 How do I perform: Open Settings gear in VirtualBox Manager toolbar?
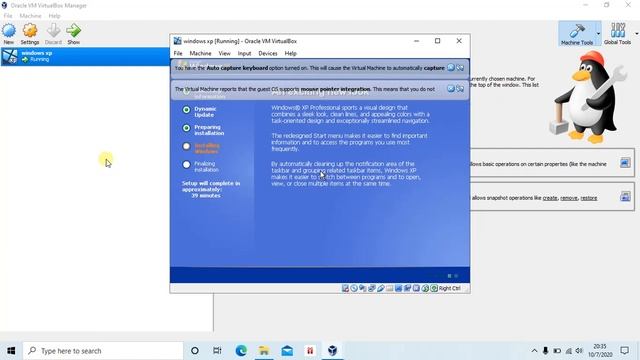click(x=30, y=31)
